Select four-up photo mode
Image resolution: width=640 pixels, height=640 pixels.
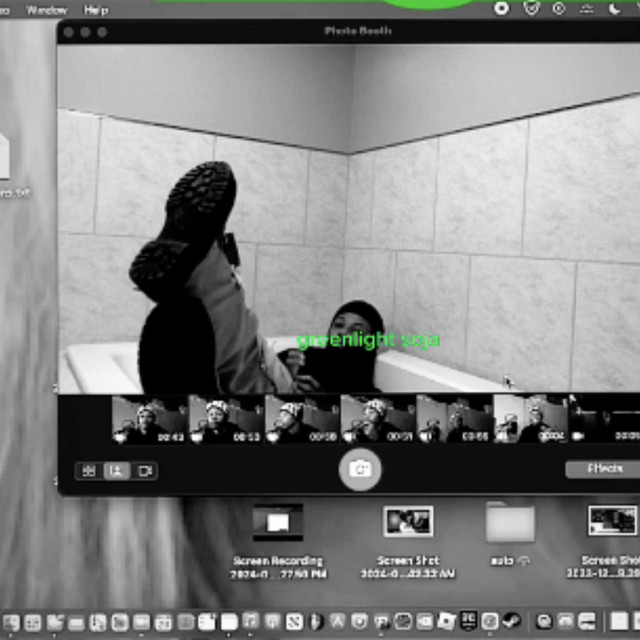(x=89, y=470)
